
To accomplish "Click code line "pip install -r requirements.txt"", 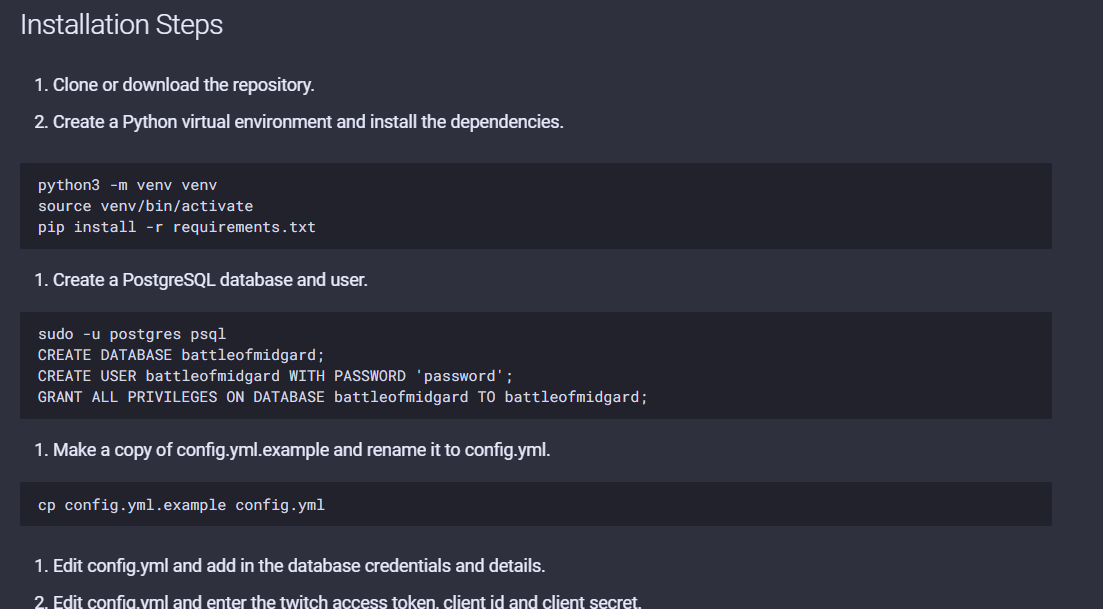I will coord(177,227).
